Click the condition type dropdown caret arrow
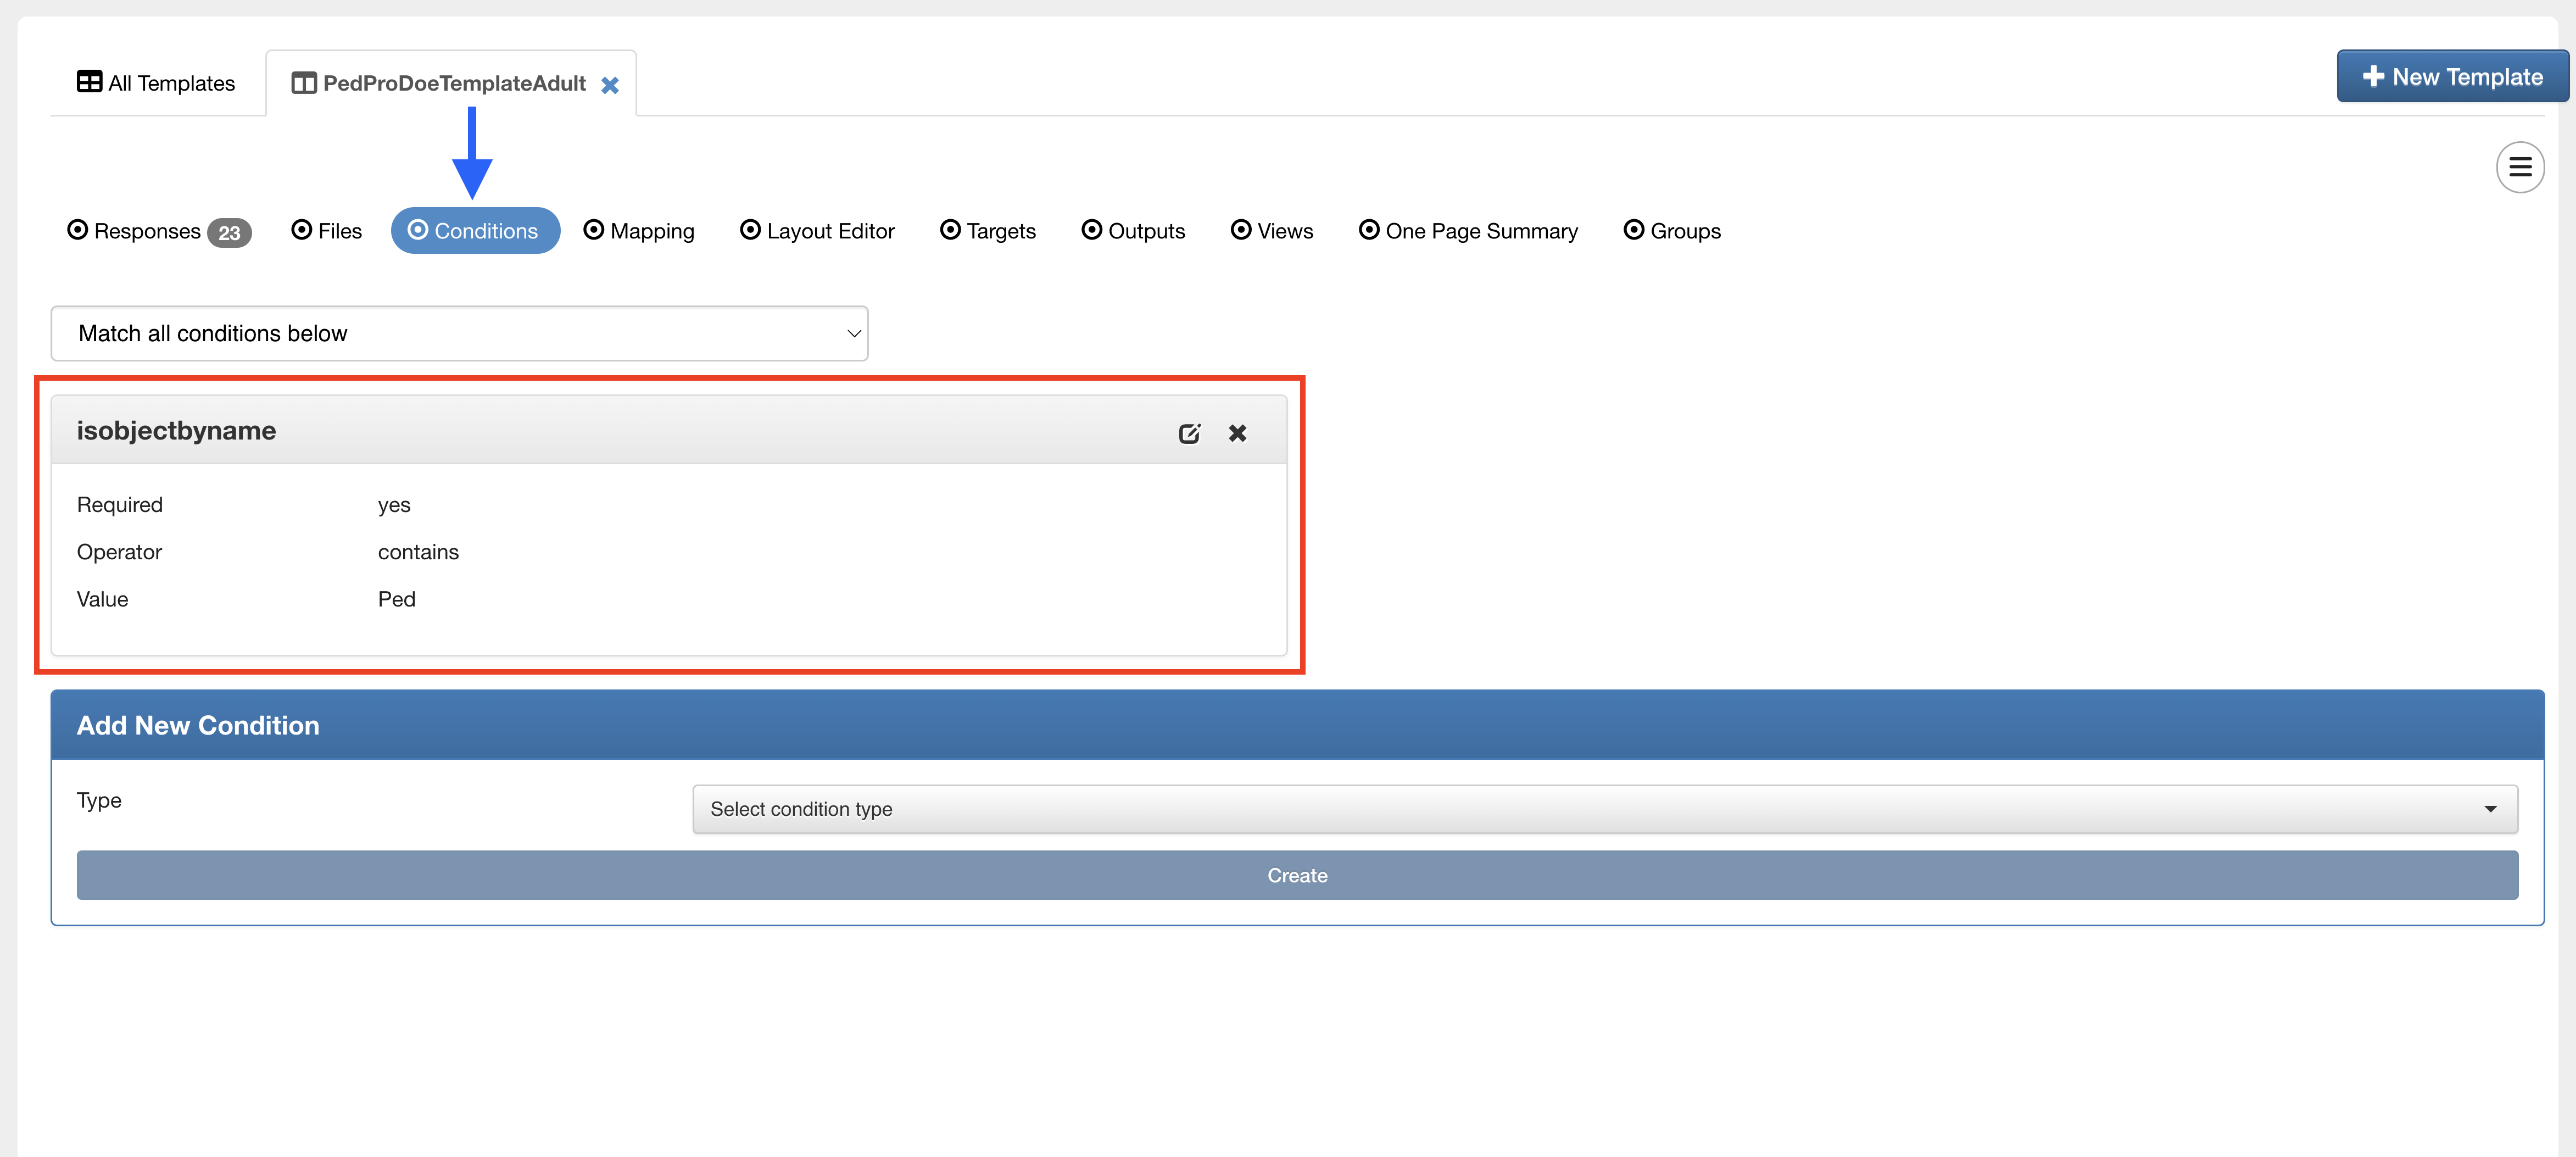 point(2490,809)
